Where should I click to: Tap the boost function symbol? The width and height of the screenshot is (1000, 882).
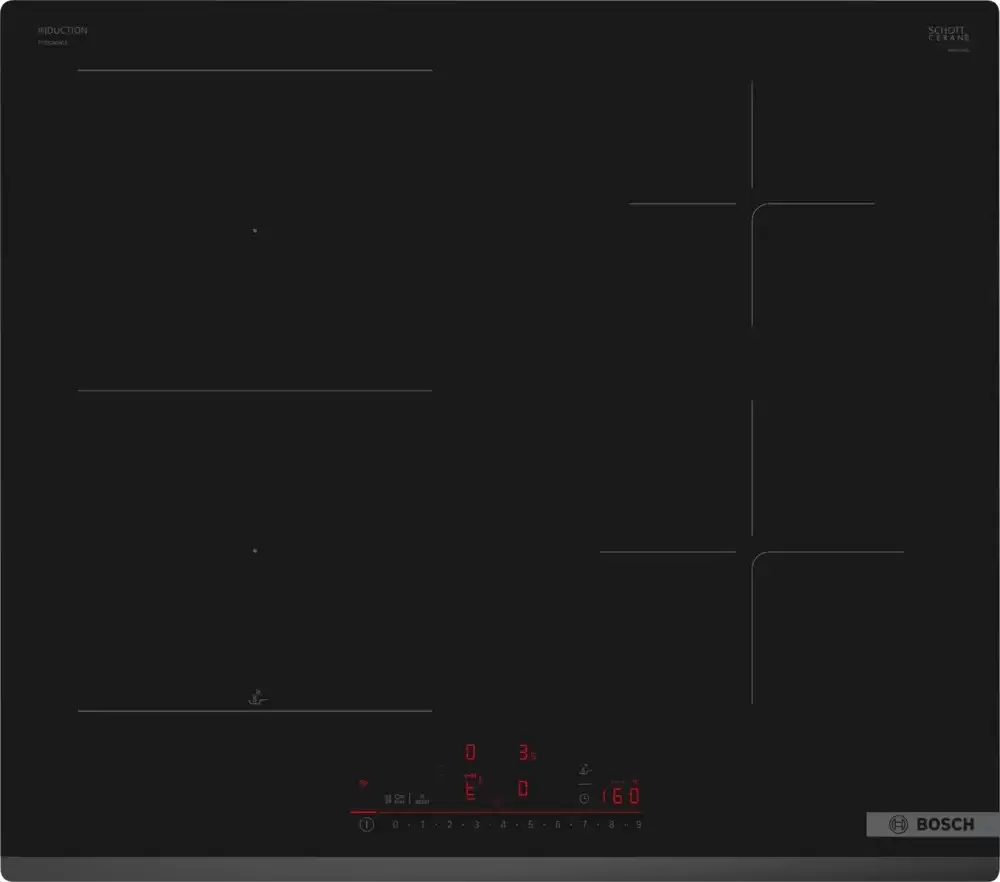point(422,799)
